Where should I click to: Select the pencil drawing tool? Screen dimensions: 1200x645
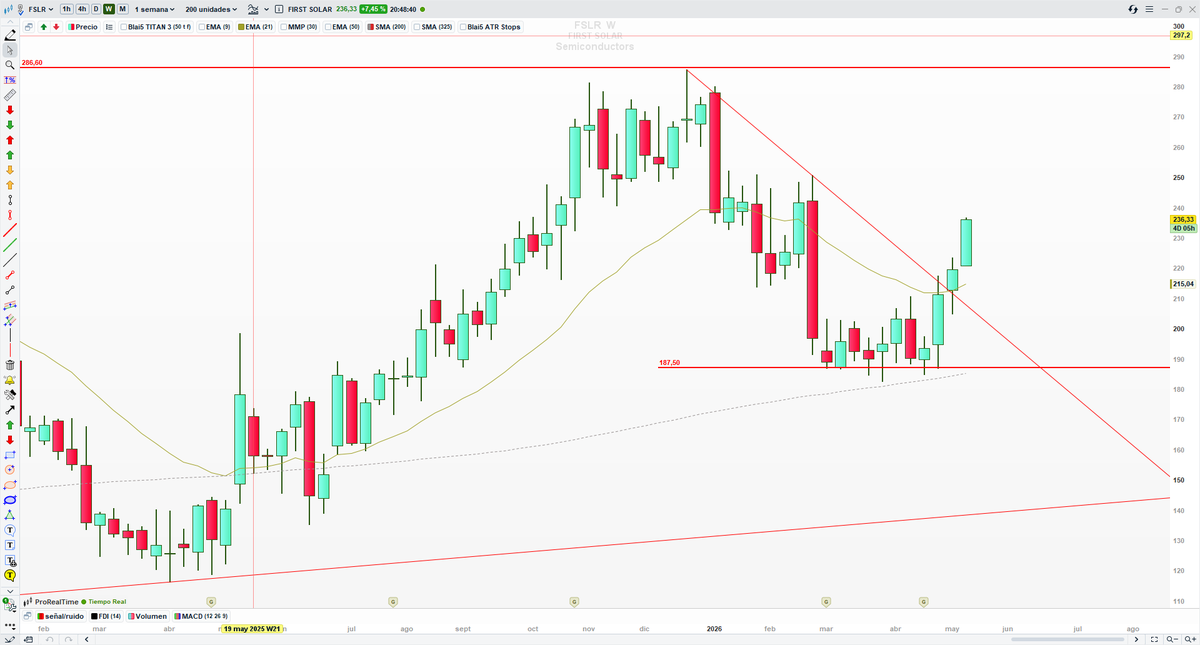10,34
